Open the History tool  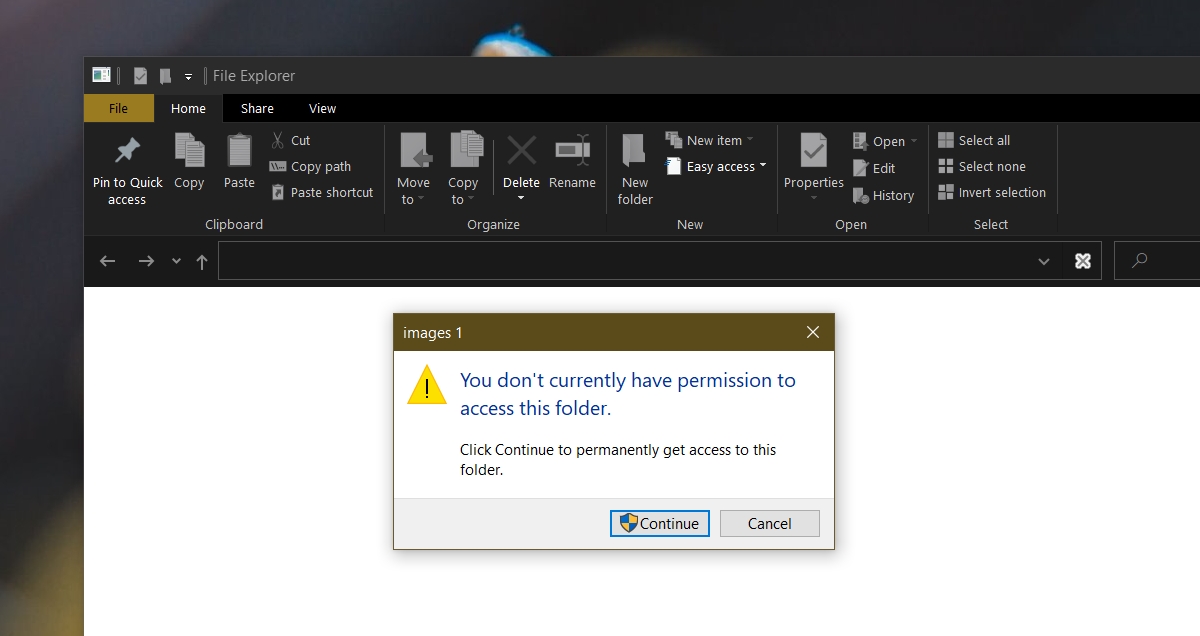click(x=884, y=195)
